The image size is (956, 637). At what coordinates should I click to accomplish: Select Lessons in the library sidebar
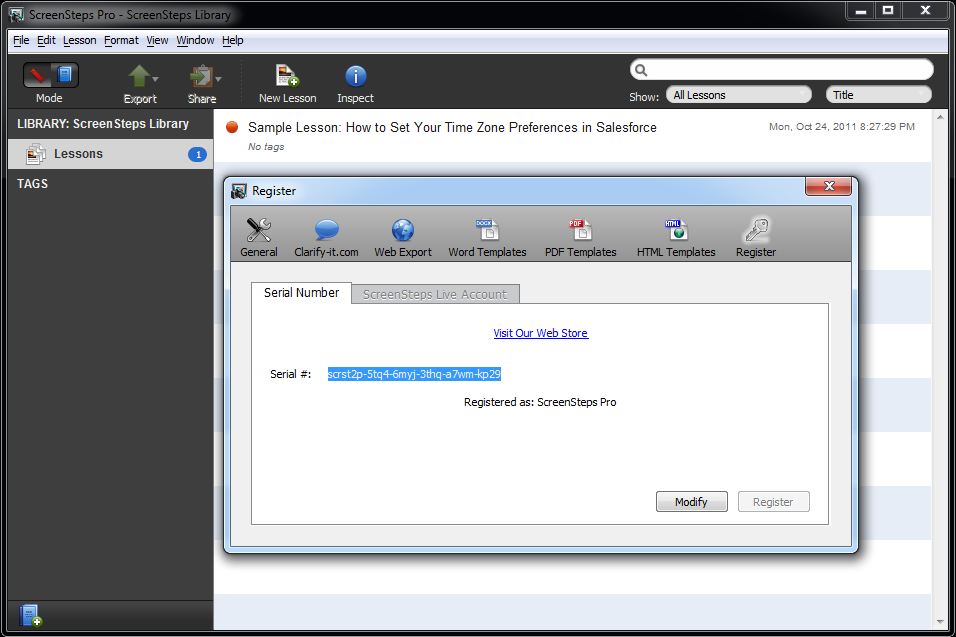[x=110, y=154]
